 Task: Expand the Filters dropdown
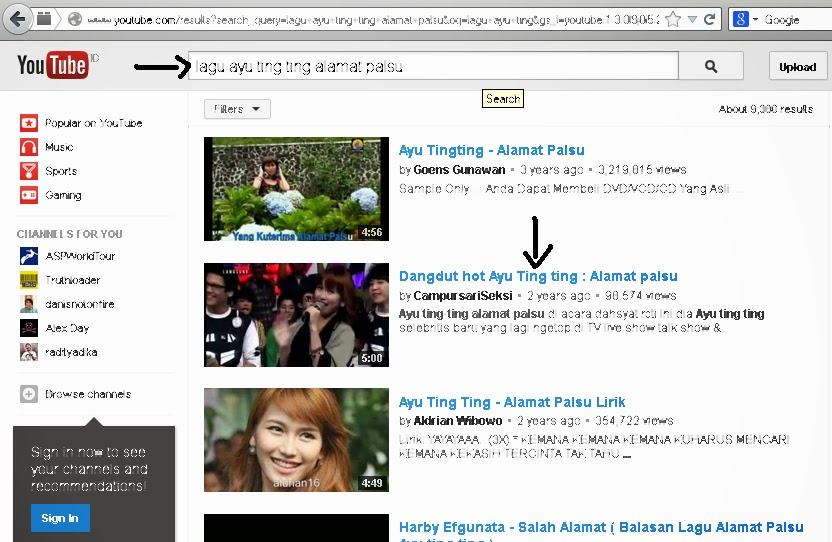point(237,109)
